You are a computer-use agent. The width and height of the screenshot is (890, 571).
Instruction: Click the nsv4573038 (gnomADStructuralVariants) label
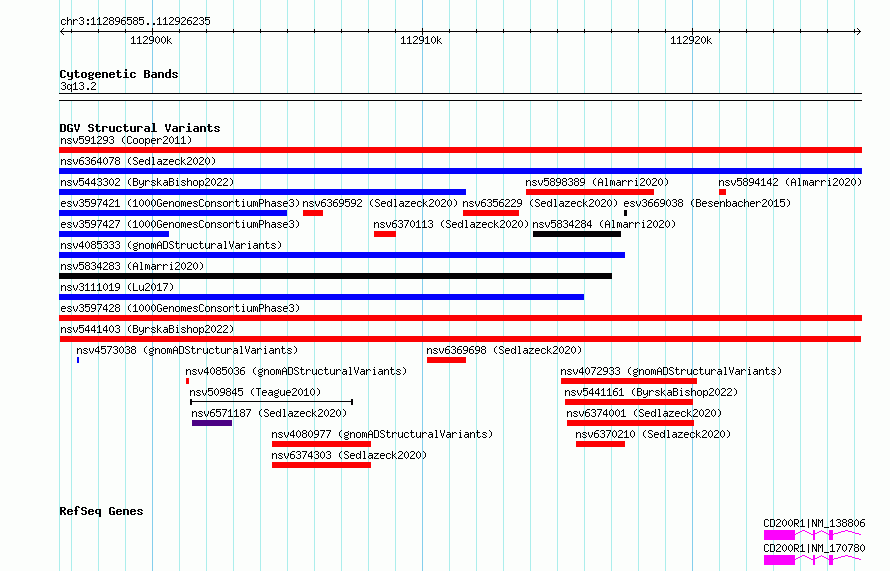coord(187,350)
